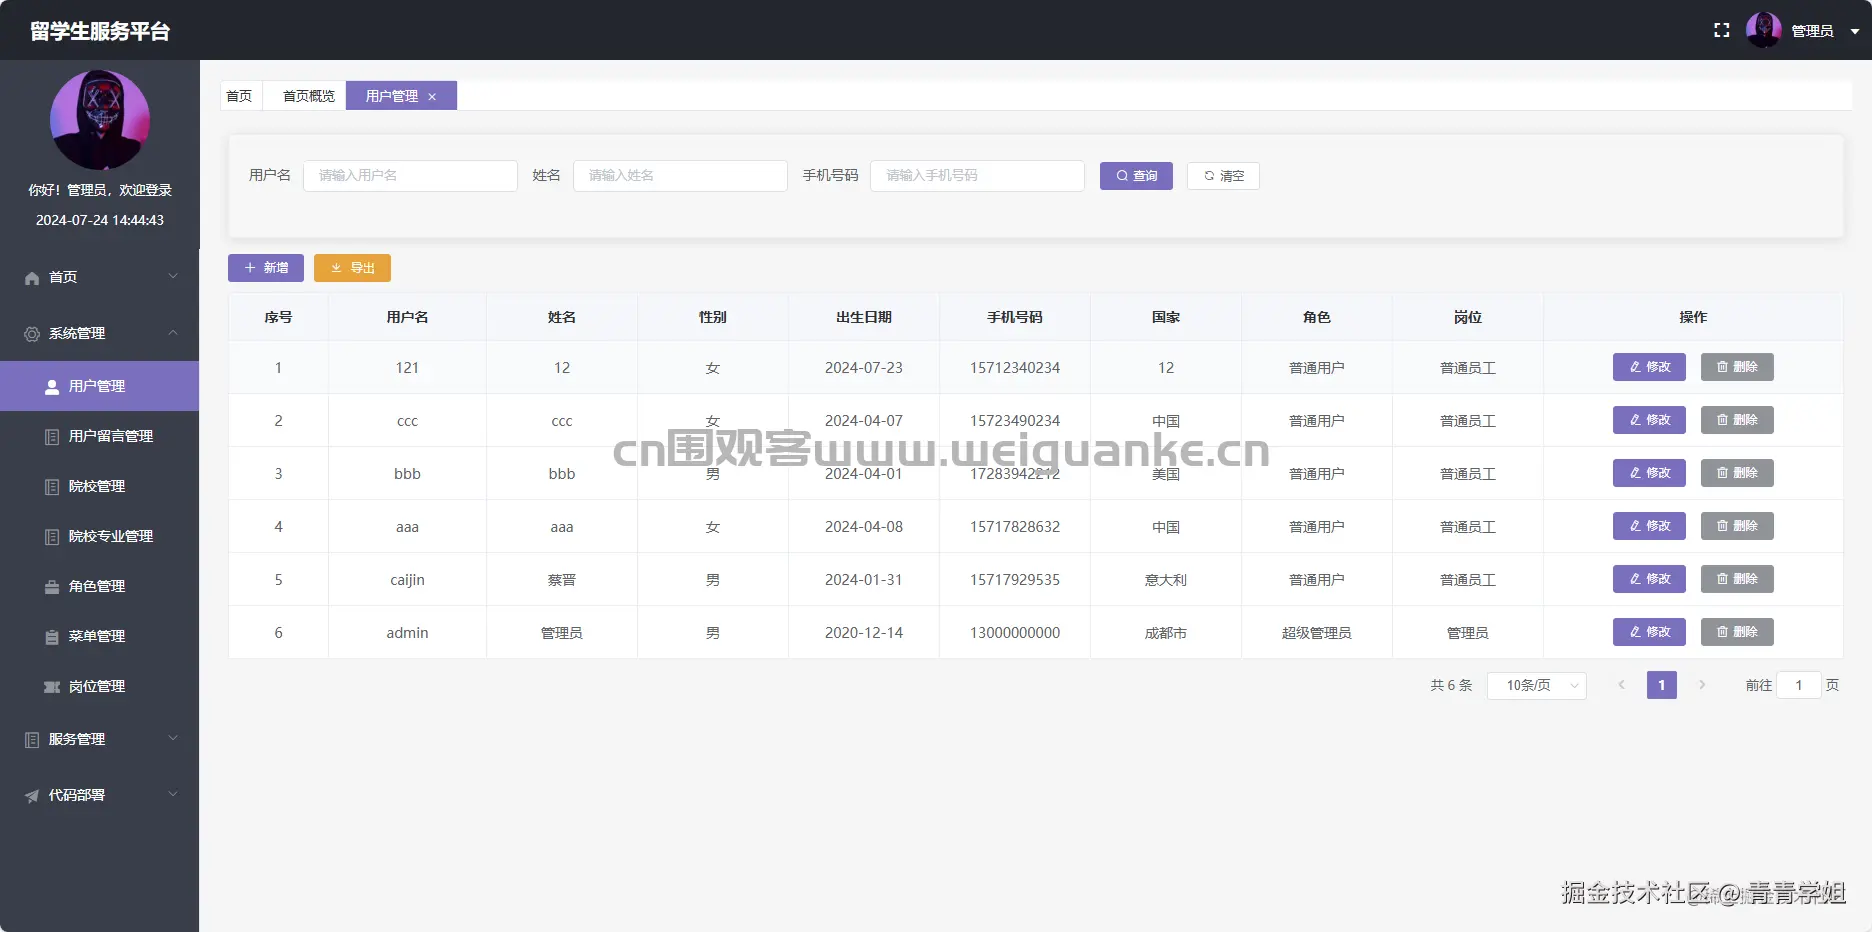Screen dimensions: 1872x932
Task: Click the list icon beside 服务管理
Action: [x=32, y=740]
